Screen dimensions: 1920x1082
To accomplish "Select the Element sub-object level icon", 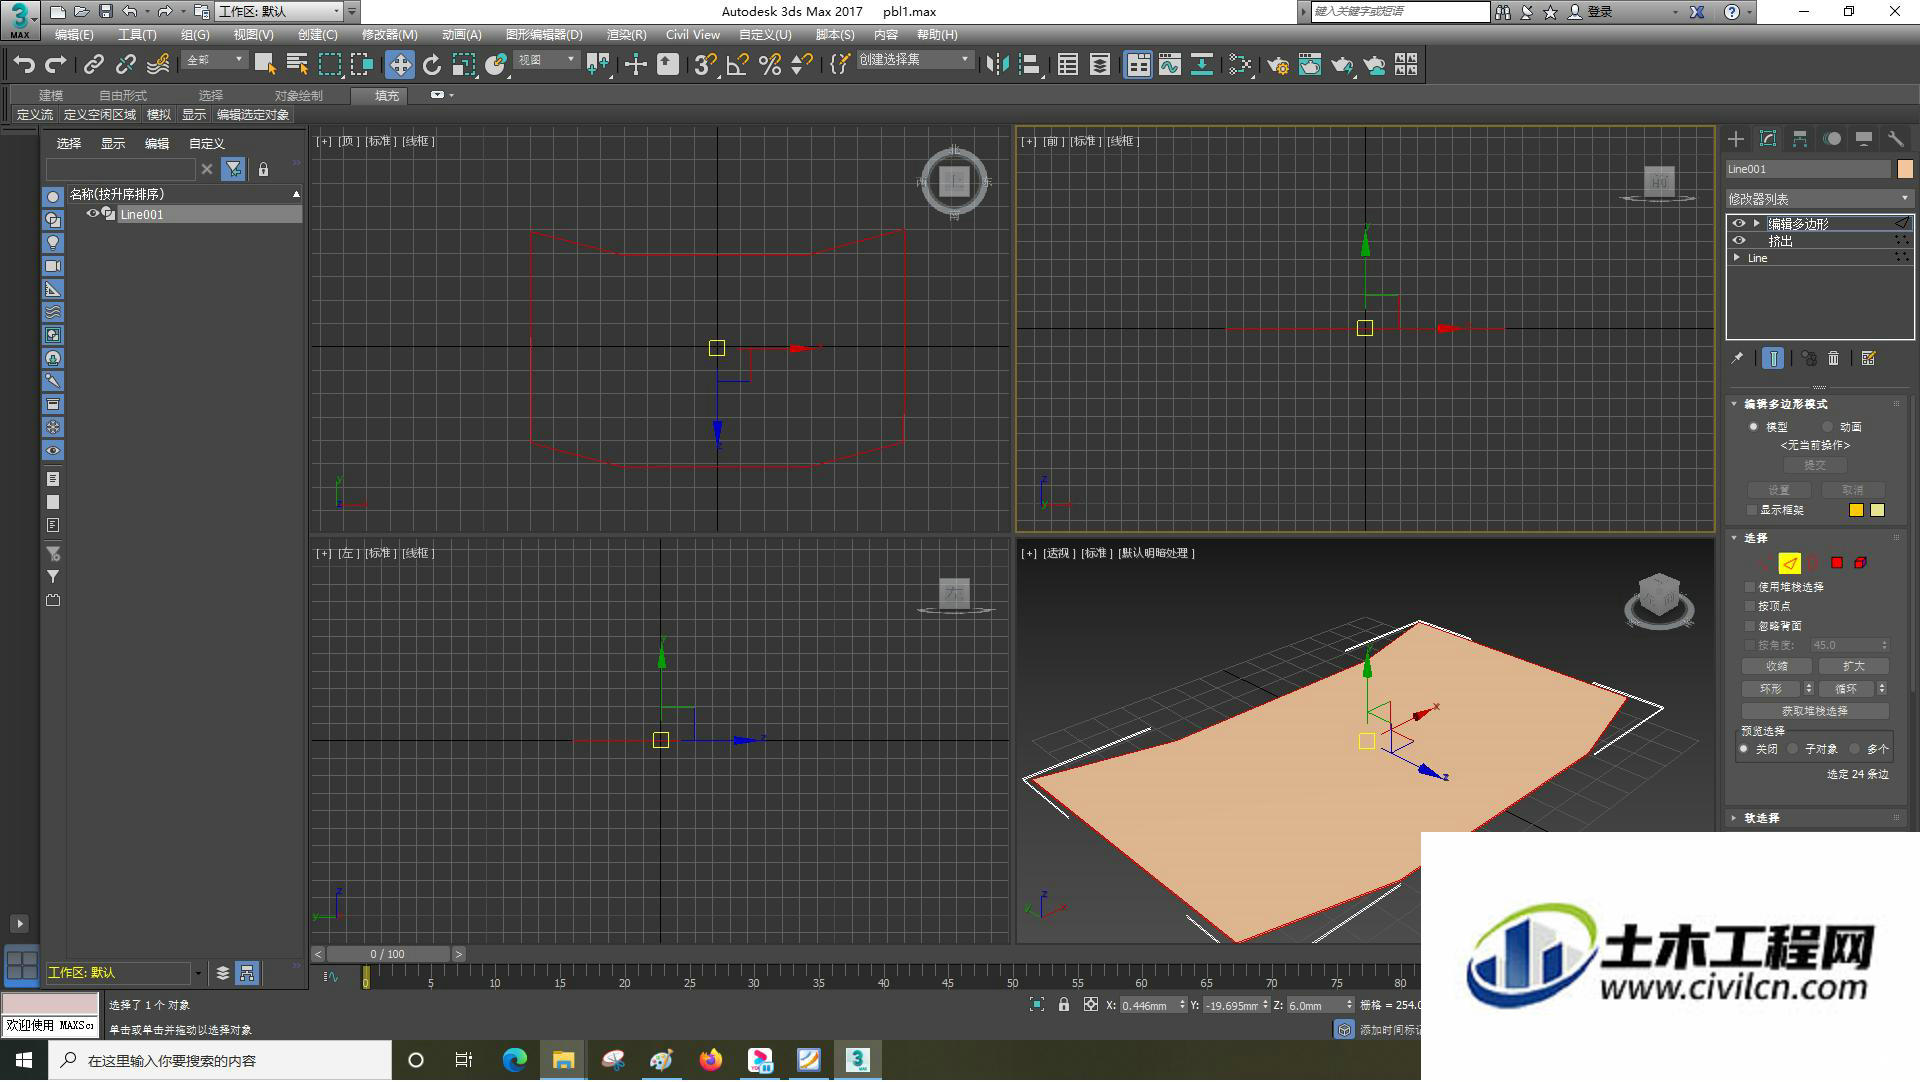I will coord(1860,563).
